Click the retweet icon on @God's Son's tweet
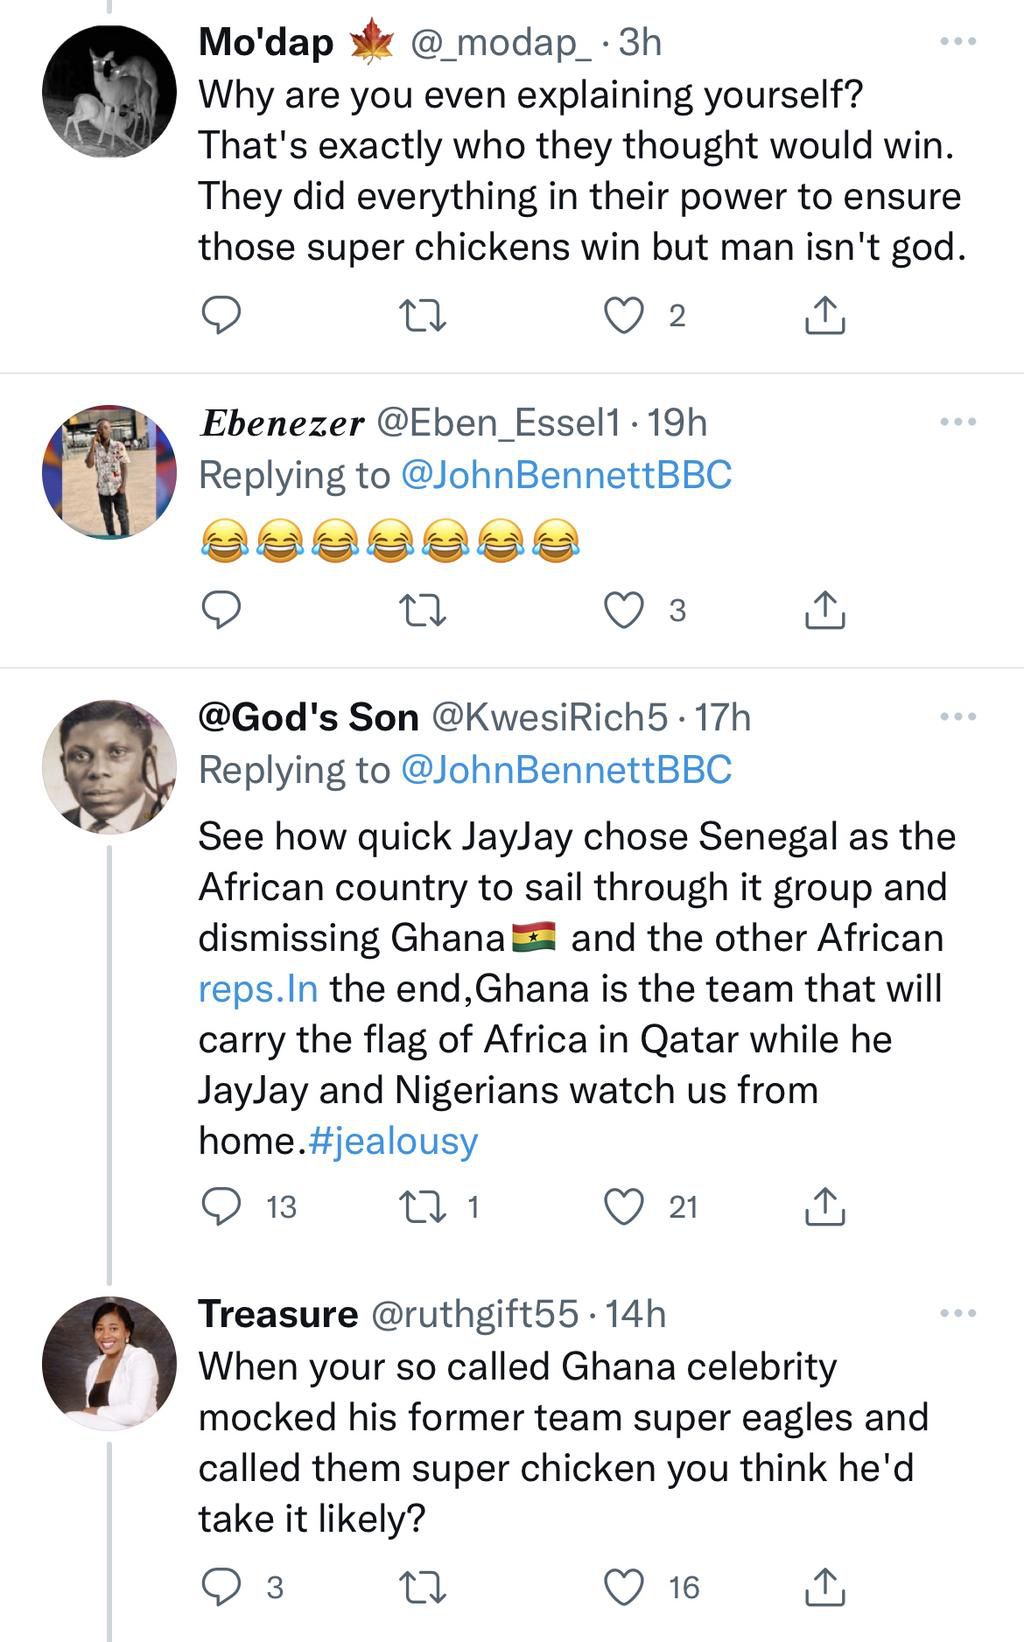The width and height of the screenshot is (1024, 1642). tap(424, 1208)
